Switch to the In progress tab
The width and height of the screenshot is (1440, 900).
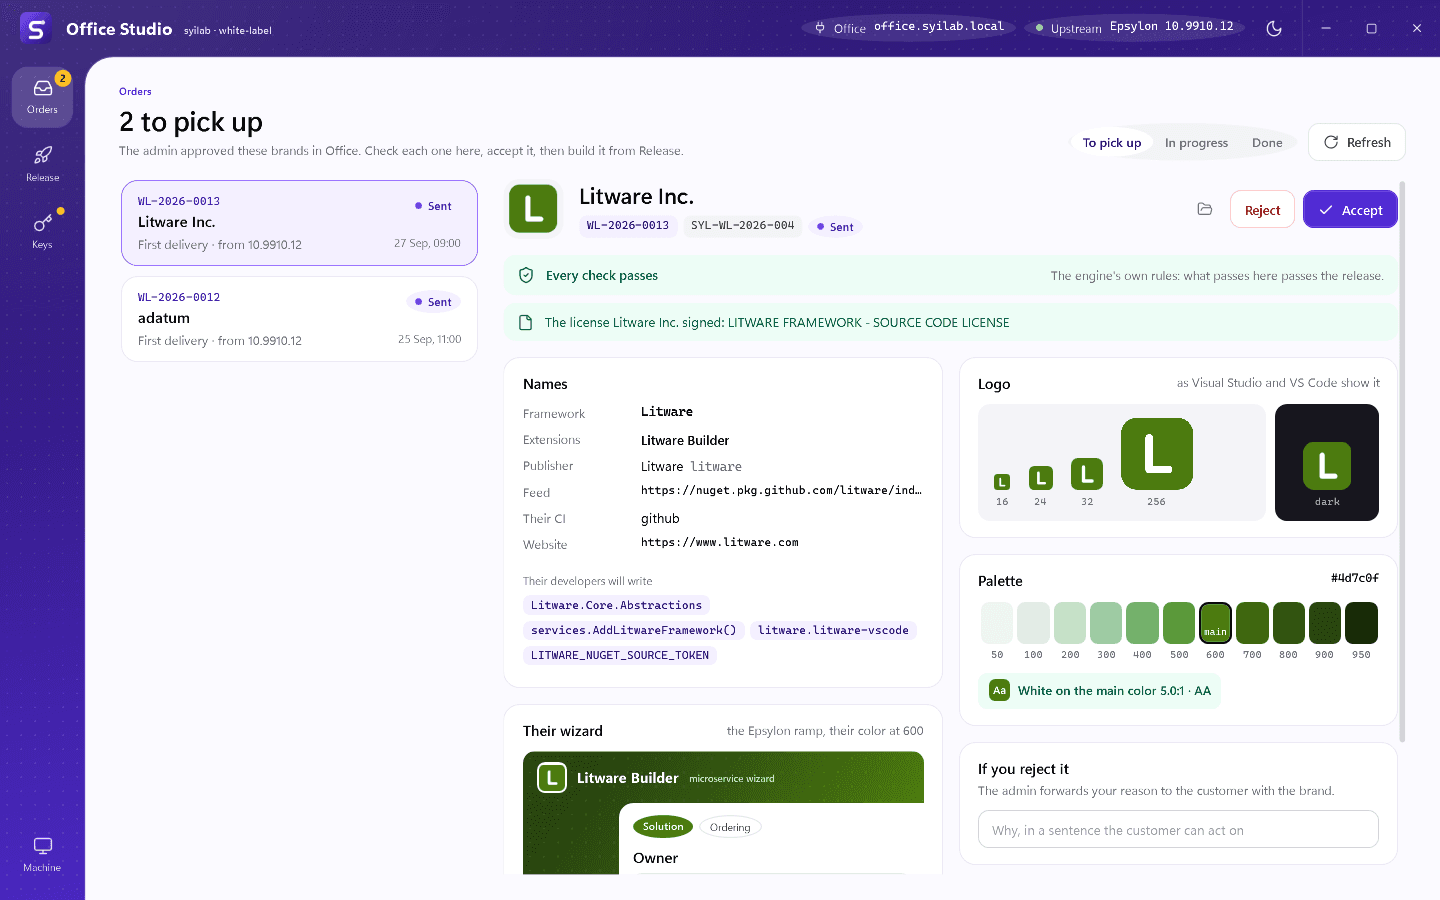click(x=1196, y=143)
